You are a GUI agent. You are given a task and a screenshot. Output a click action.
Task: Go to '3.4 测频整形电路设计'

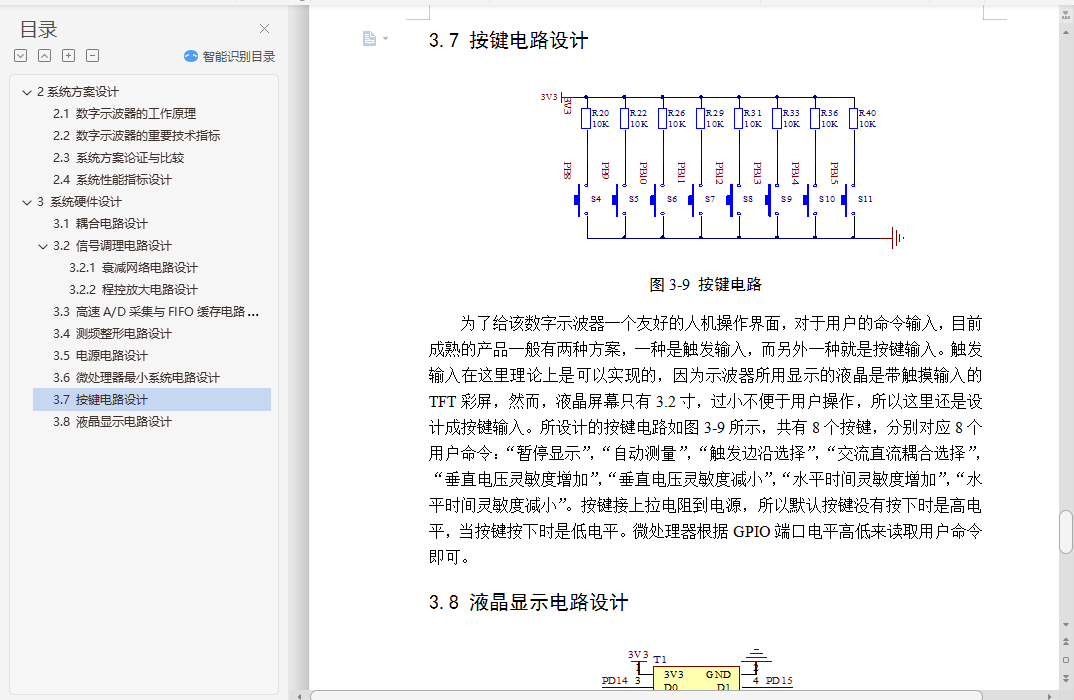112,334
